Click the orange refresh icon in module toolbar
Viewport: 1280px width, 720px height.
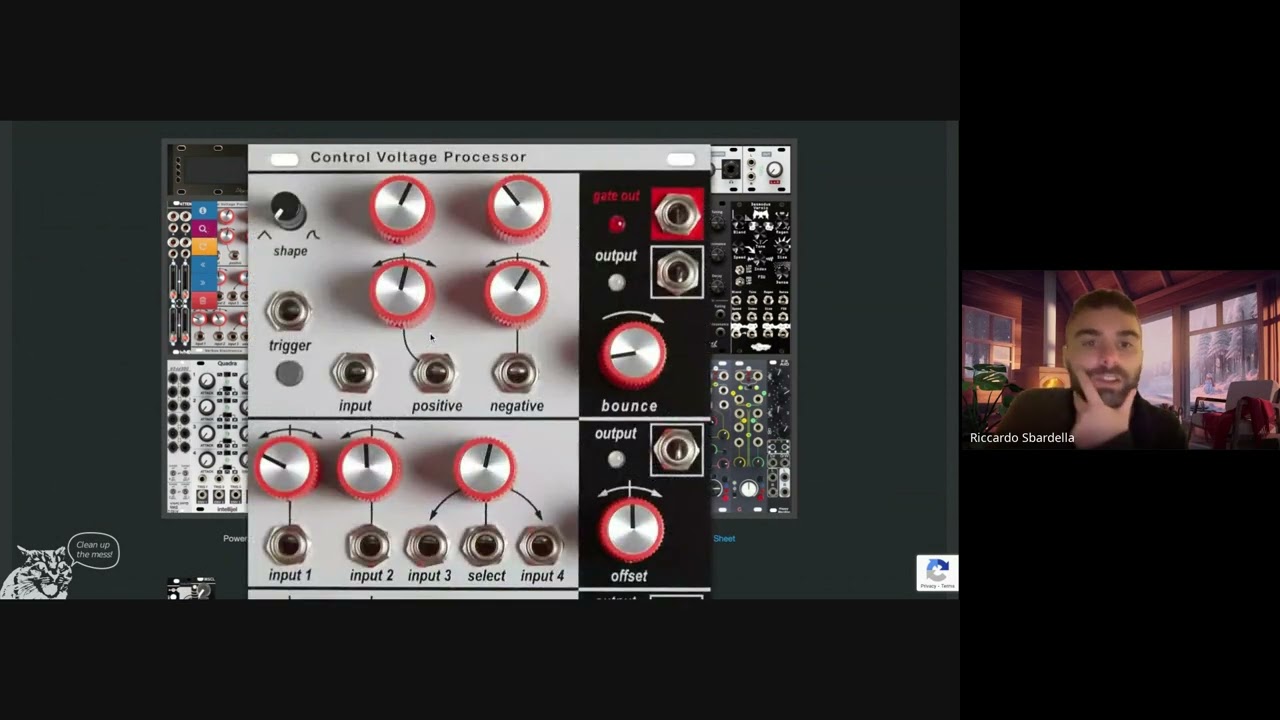203,247
